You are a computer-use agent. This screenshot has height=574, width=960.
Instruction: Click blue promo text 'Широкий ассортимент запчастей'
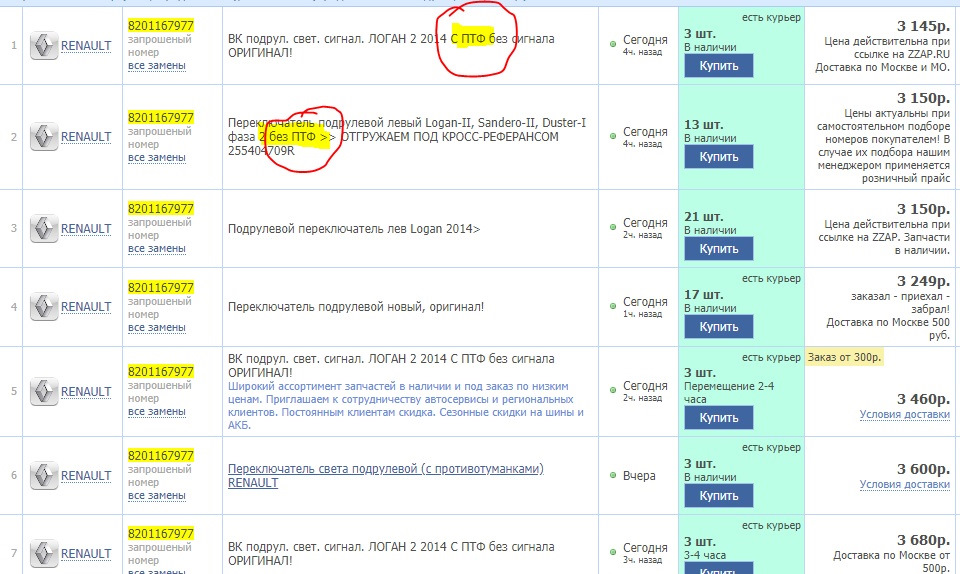(405, 405)
